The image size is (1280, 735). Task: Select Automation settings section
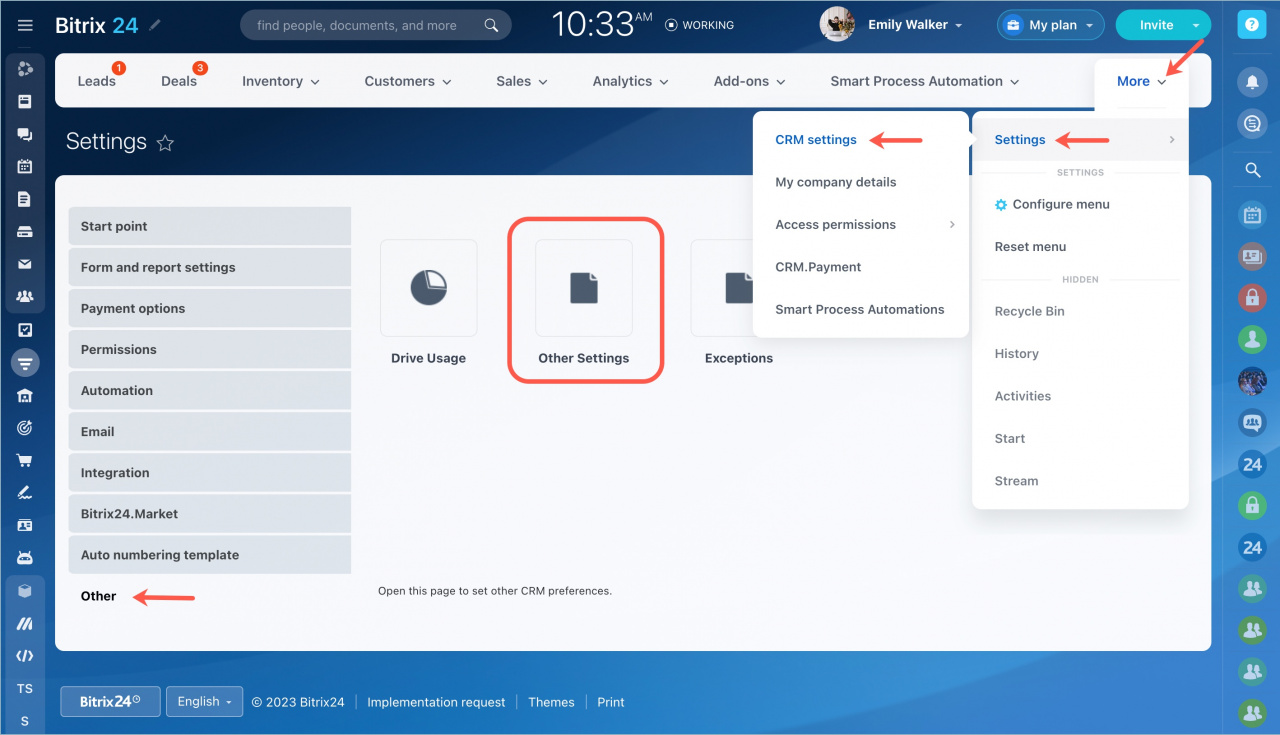[x=210, y=390]
